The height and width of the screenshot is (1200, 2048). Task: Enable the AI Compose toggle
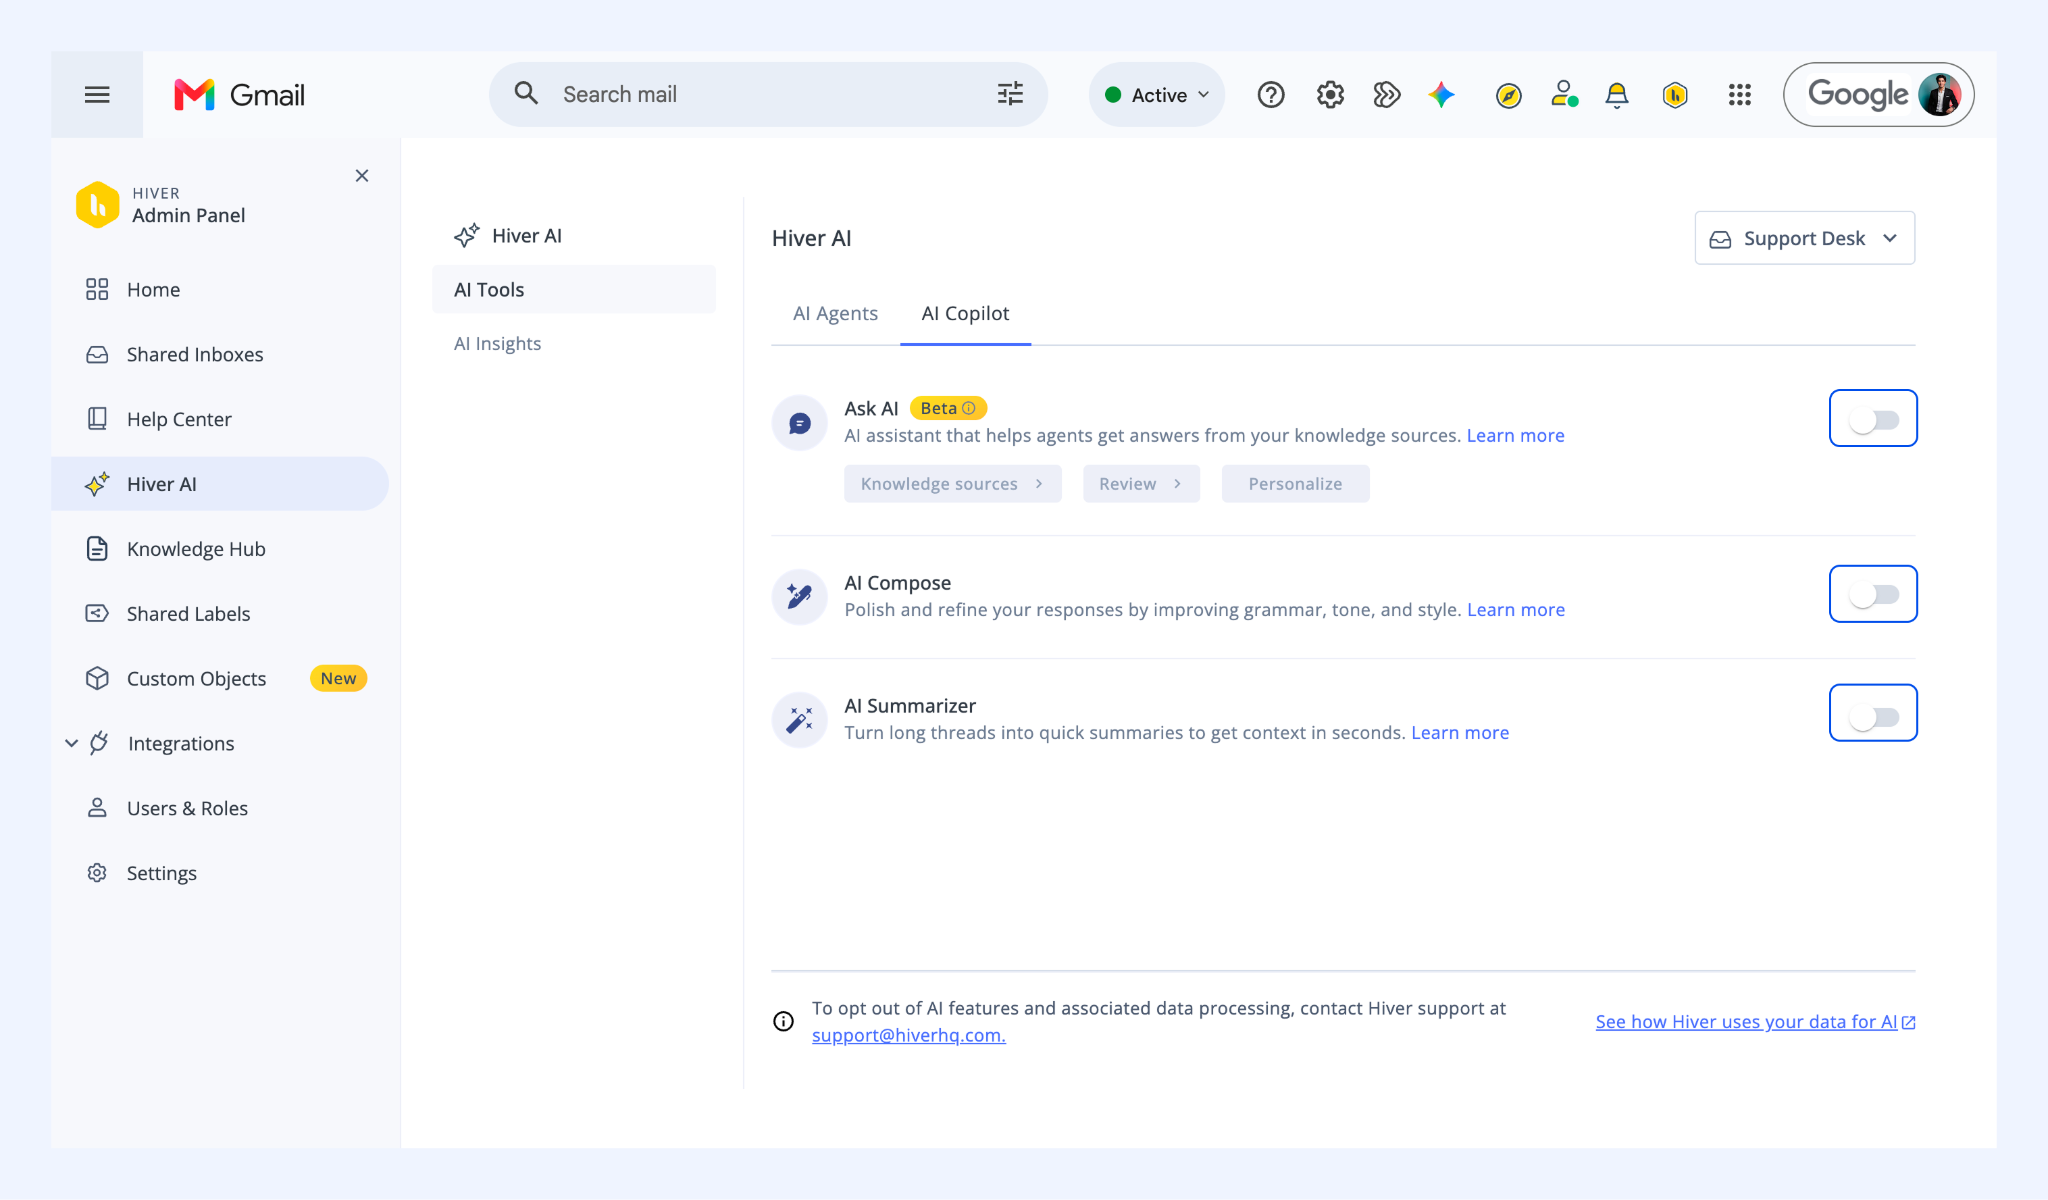coord(1873,594)
